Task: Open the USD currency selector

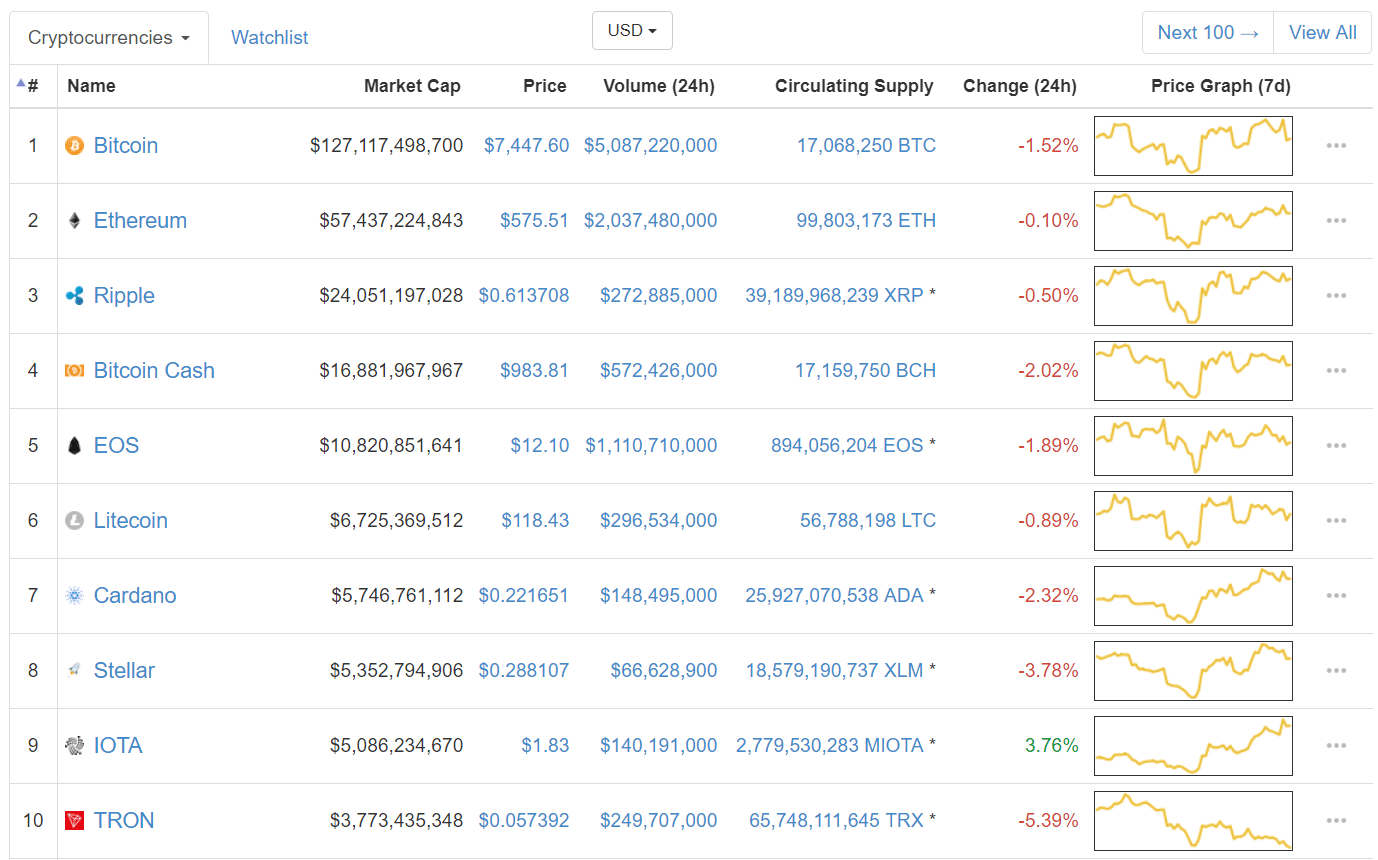Action: 632,30
